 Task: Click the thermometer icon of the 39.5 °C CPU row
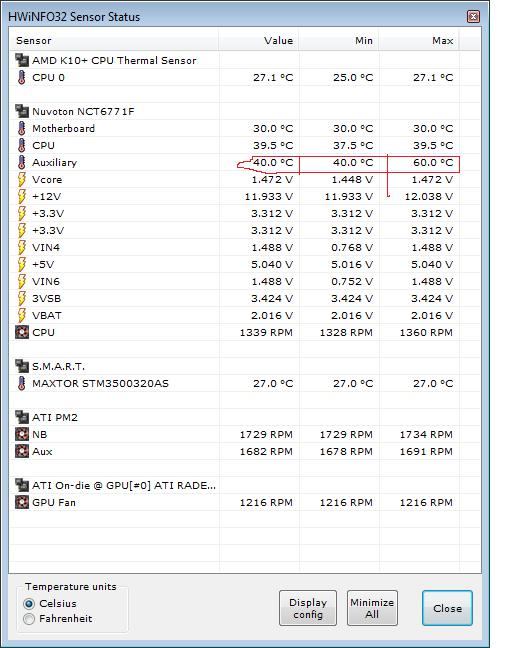pyautogui.click(x=22, y=145)
